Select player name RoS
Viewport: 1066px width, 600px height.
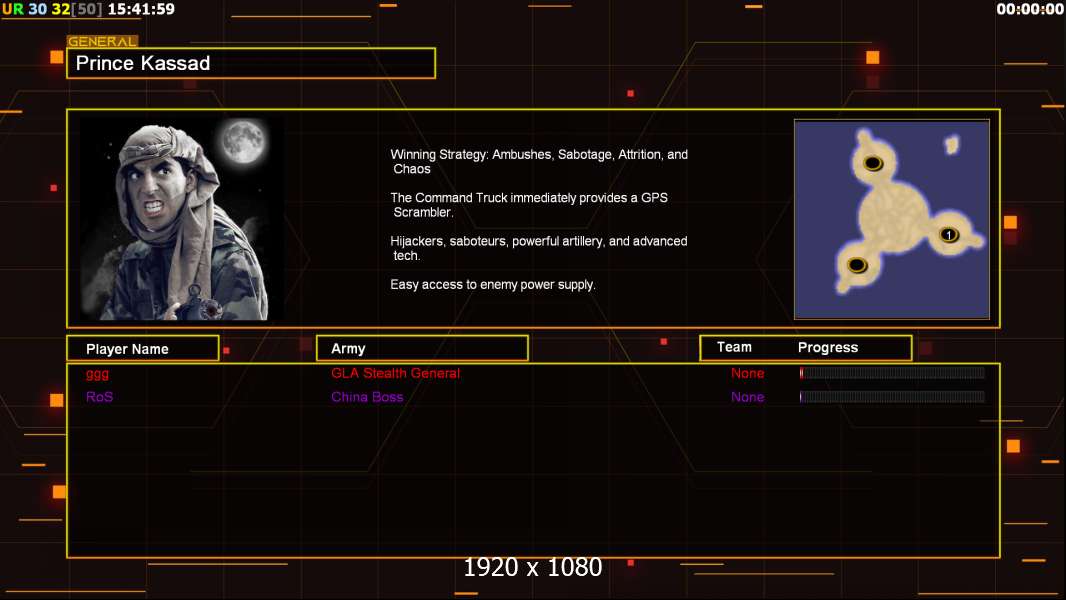[x=99, y=397]
